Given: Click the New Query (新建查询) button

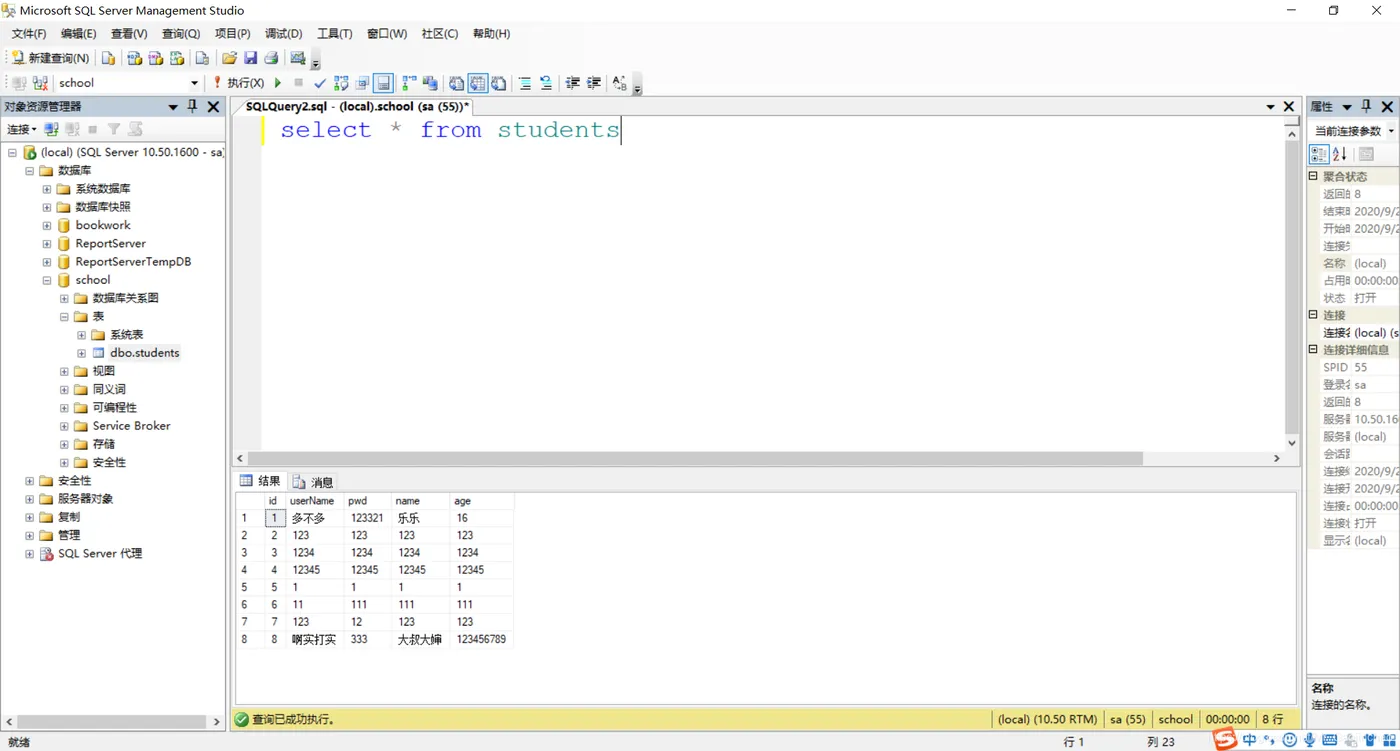Looking at the screenshot, I should pyautogui.click(x=50, y=58).
